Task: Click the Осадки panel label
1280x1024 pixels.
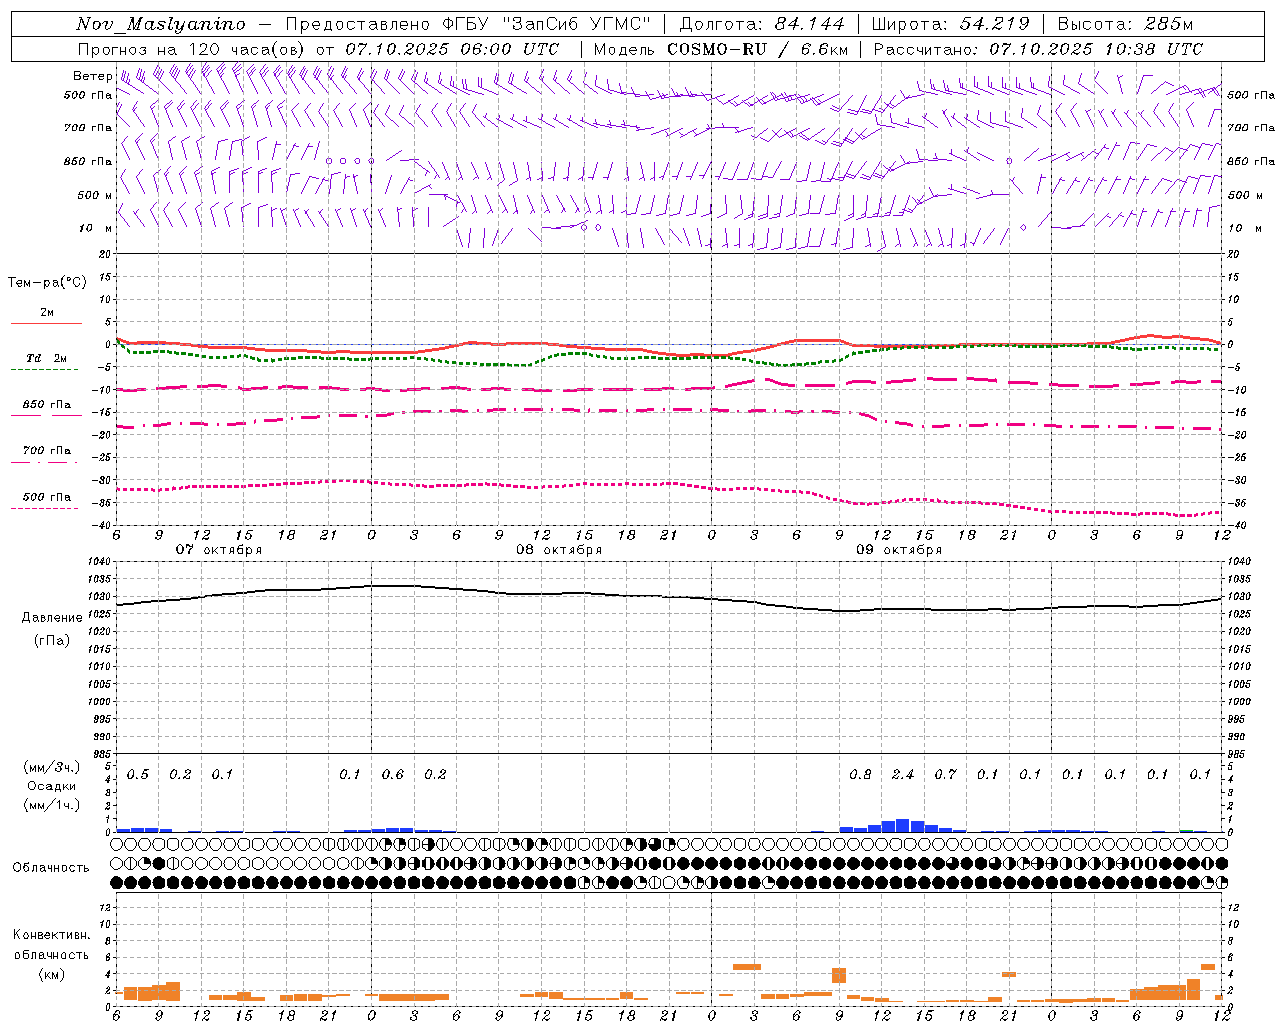Action: [x=51, y=786]
